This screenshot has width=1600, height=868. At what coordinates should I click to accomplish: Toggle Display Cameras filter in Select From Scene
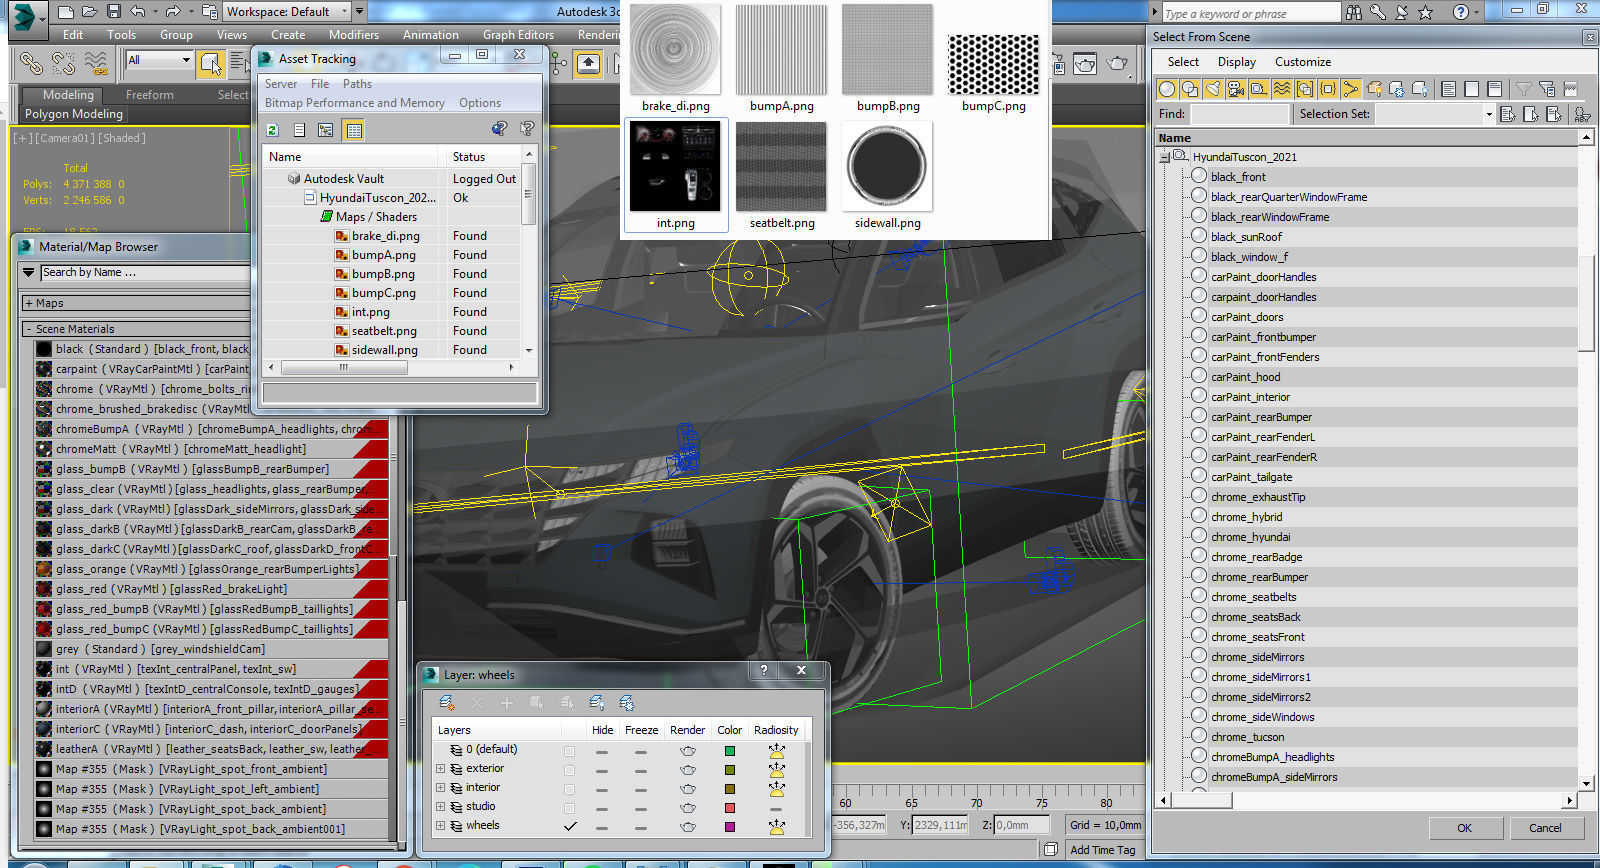tap(1235, 89)
